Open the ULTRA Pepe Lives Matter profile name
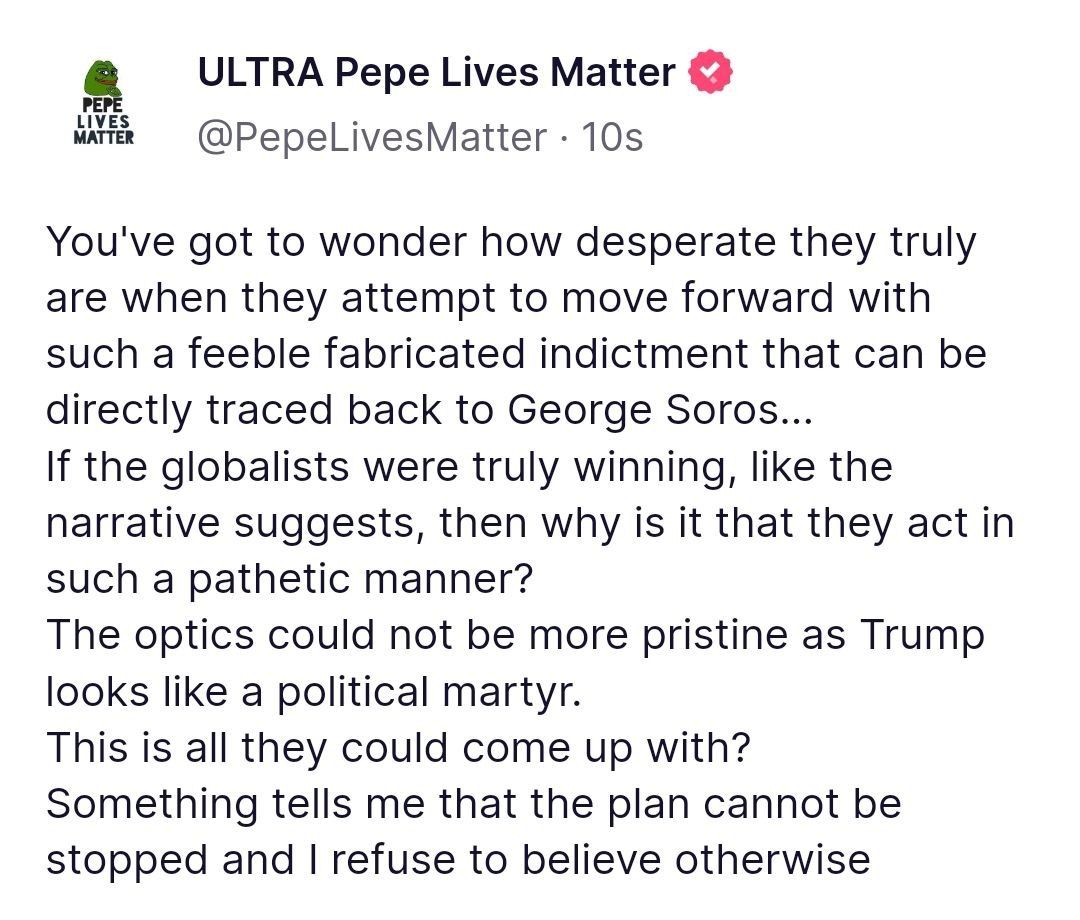1080x920 pixels. pyautogui.click(x=437, y=72)
